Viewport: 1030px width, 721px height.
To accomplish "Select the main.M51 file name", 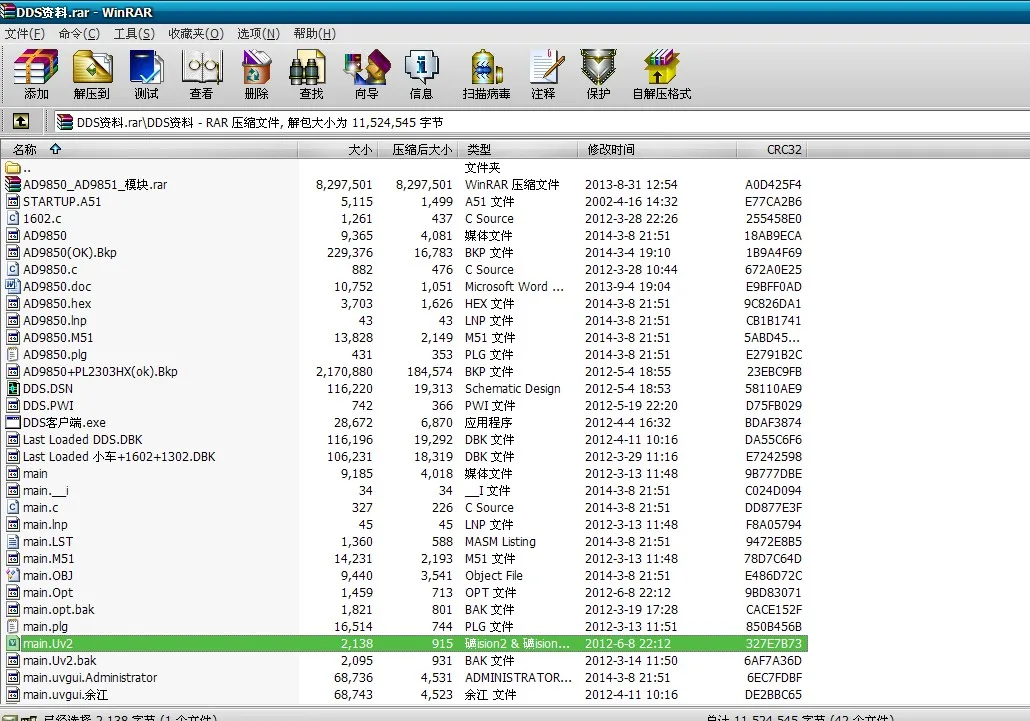I will [48, 559].
